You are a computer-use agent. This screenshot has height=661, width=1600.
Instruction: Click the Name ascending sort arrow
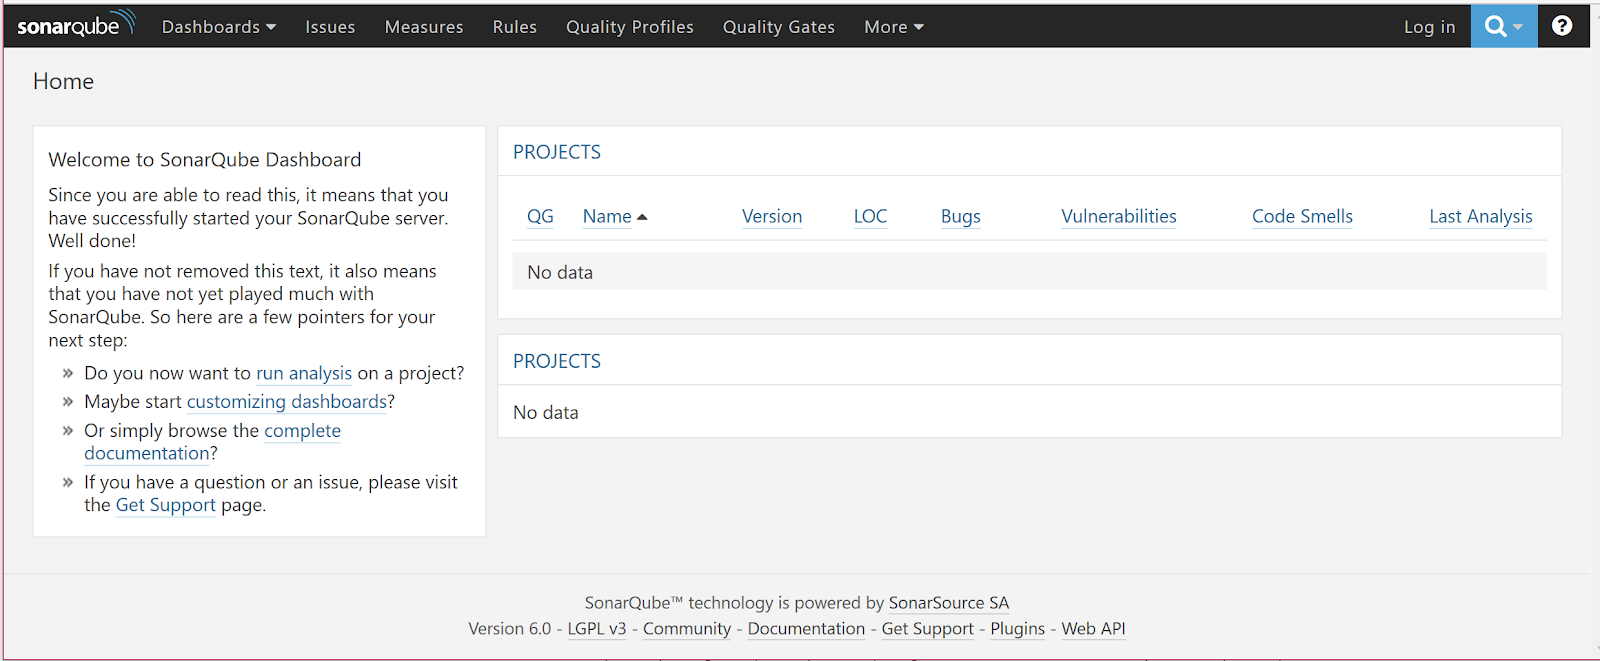click(642, 217)
